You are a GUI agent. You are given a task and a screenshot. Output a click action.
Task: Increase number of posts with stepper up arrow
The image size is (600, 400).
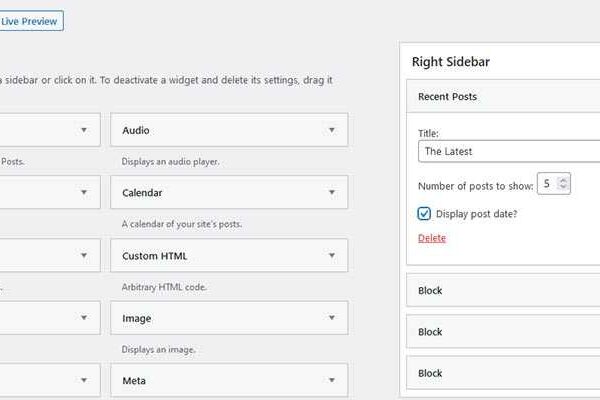[564, 179]
